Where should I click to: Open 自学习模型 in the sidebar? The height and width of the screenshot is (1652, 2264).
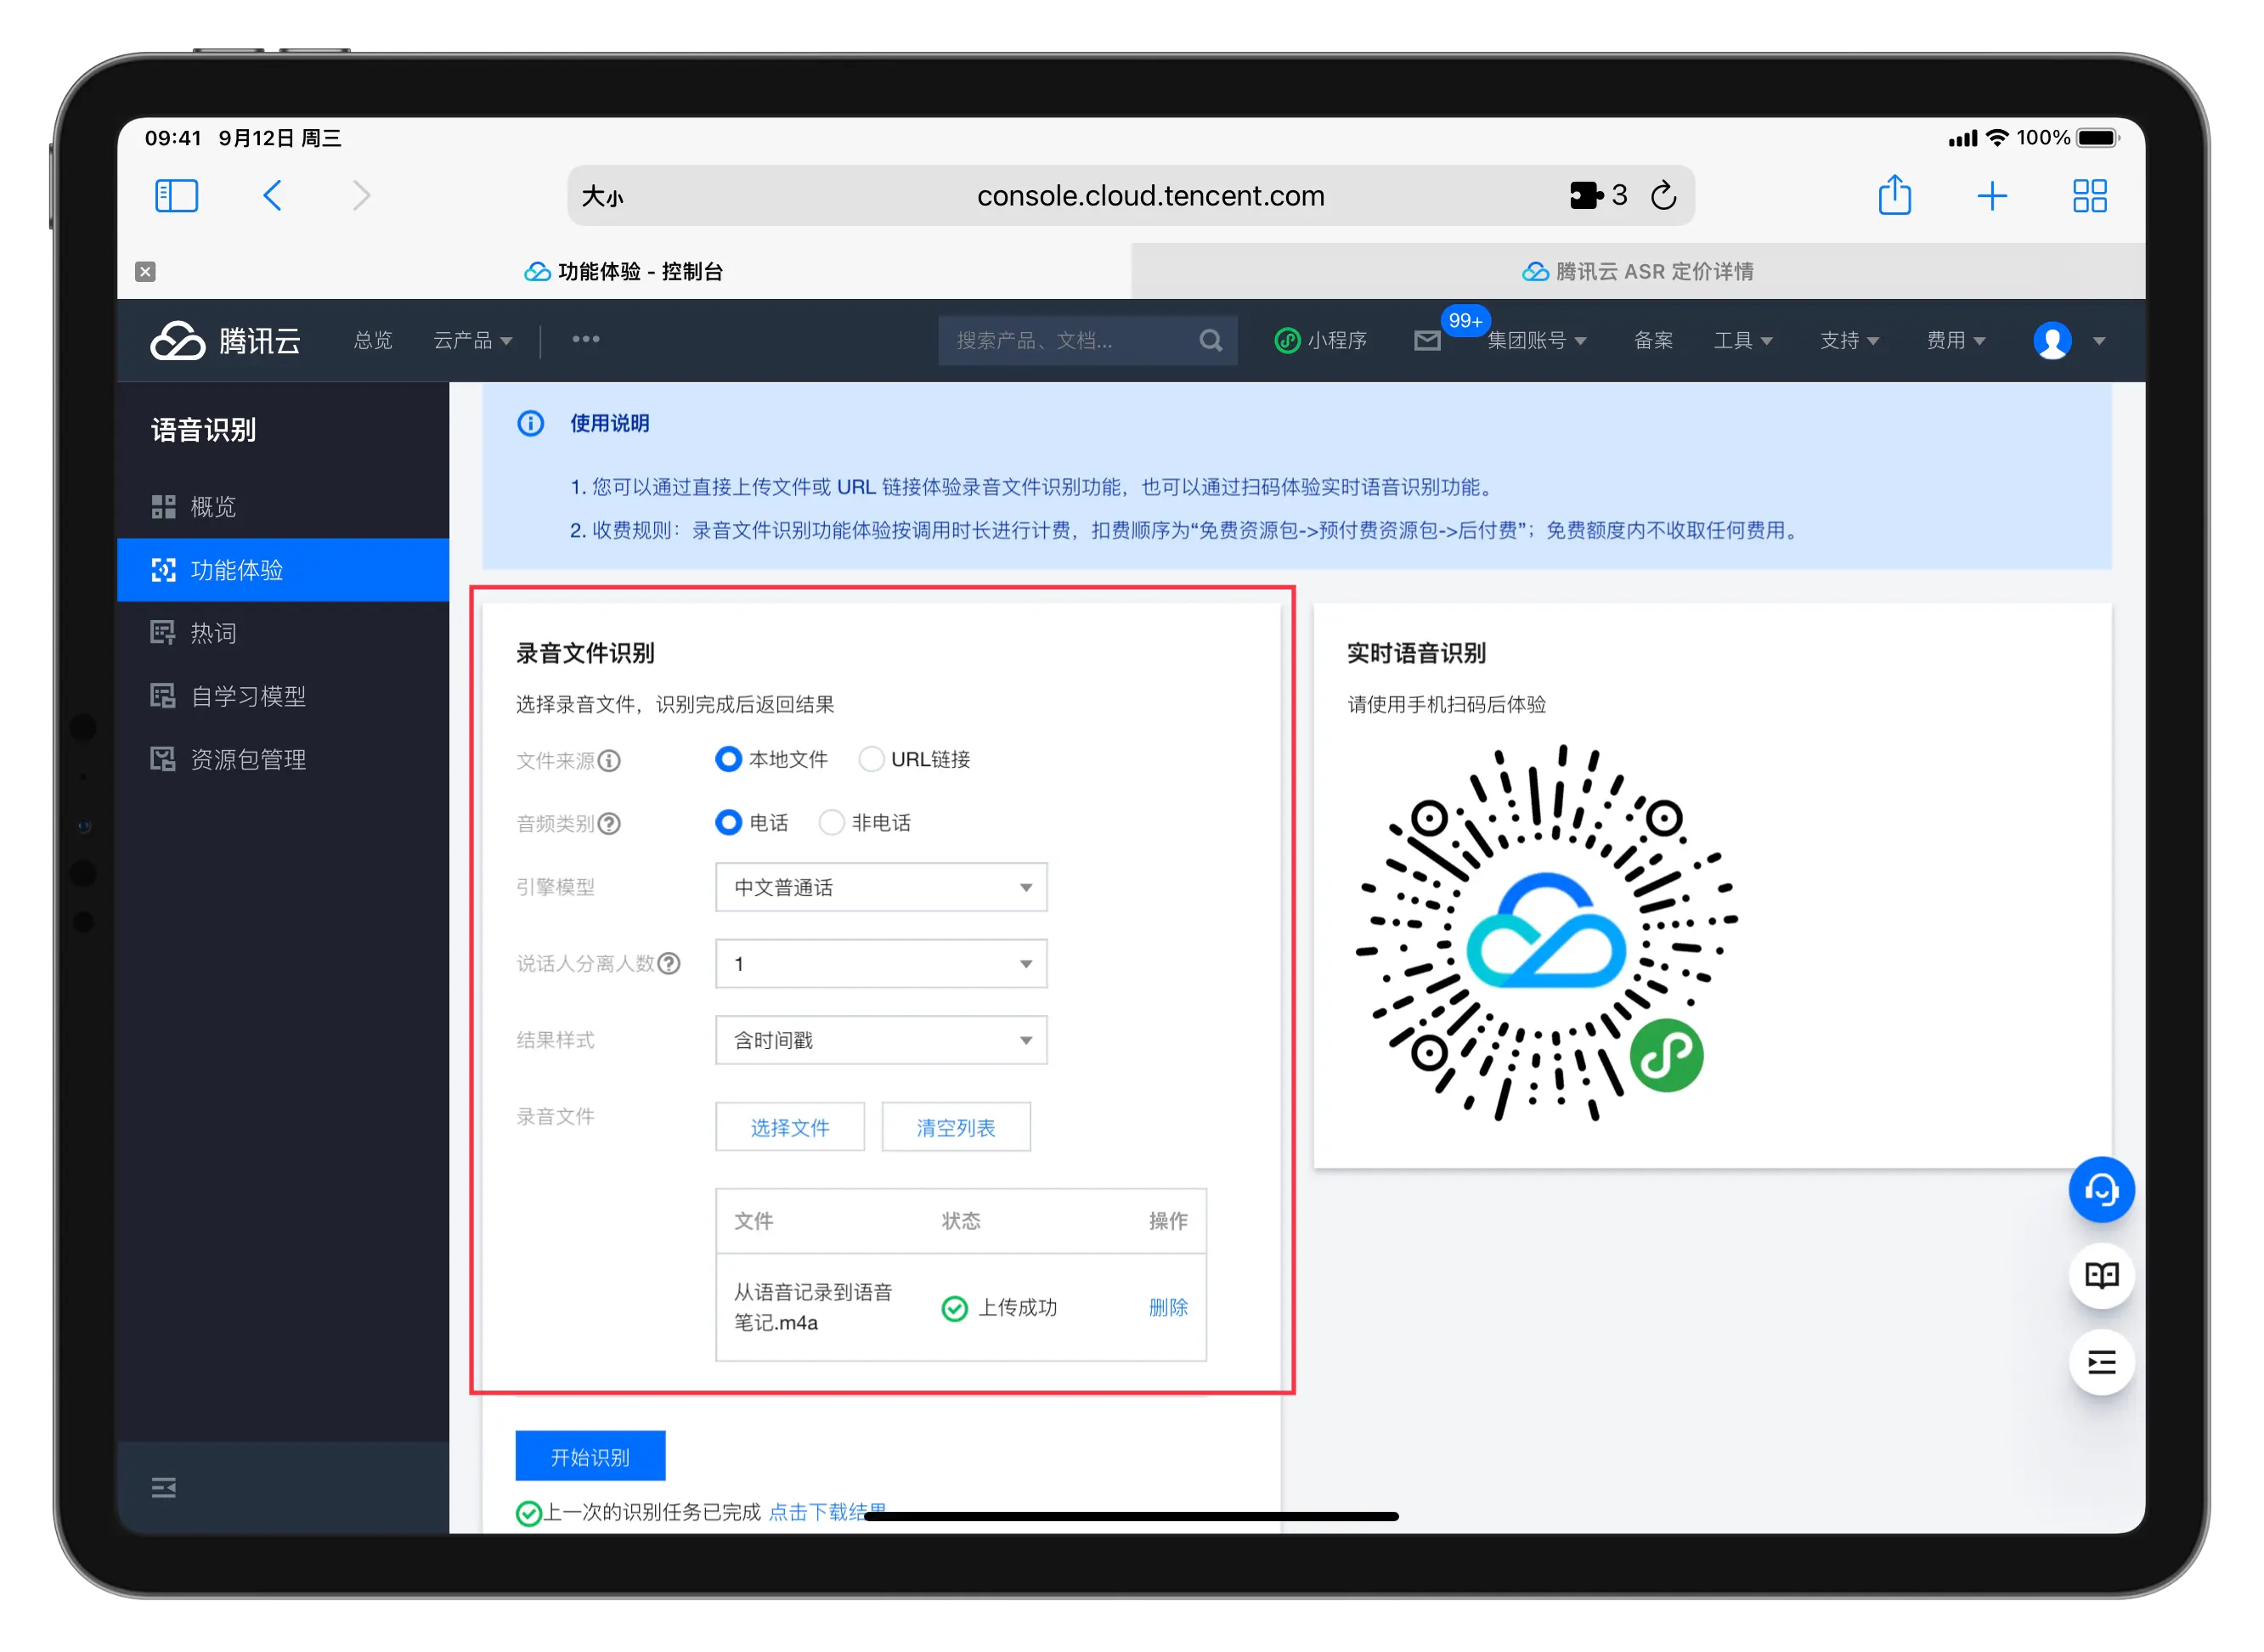pos(283,696)
